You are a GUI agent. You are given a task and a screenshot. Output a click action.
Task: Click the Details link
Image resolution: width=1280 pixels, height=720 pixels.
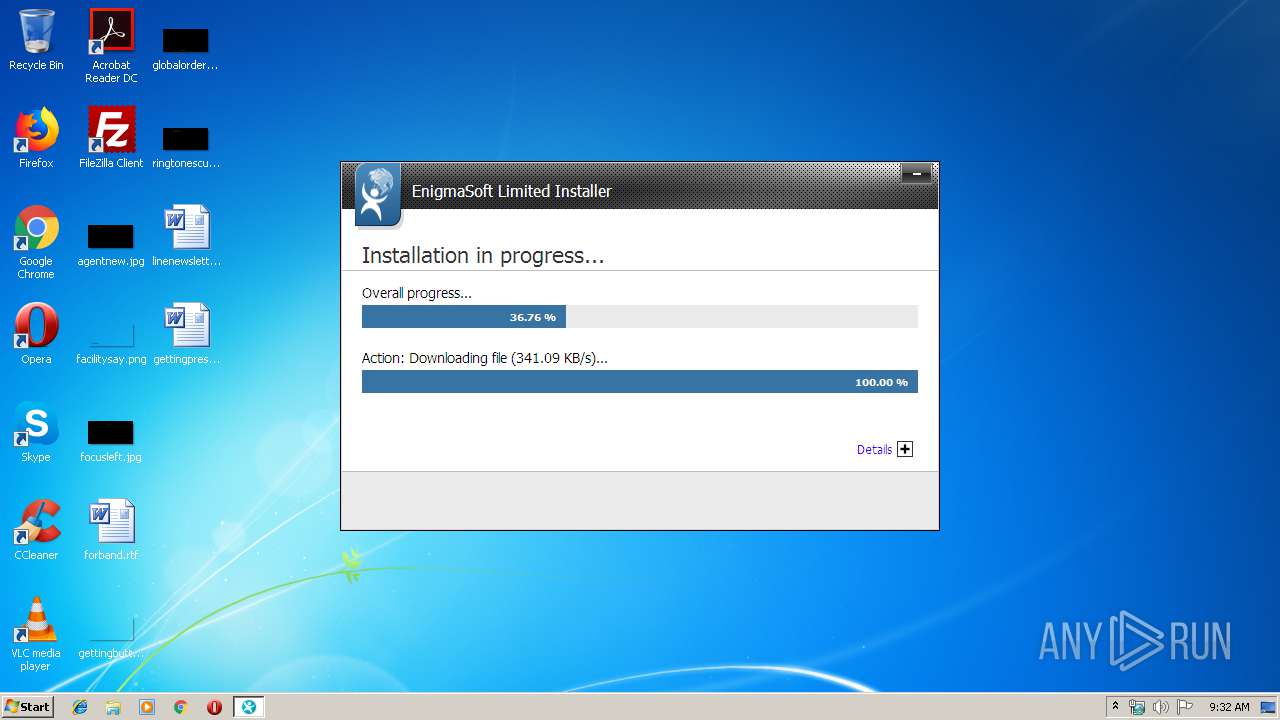pos(874,450)
